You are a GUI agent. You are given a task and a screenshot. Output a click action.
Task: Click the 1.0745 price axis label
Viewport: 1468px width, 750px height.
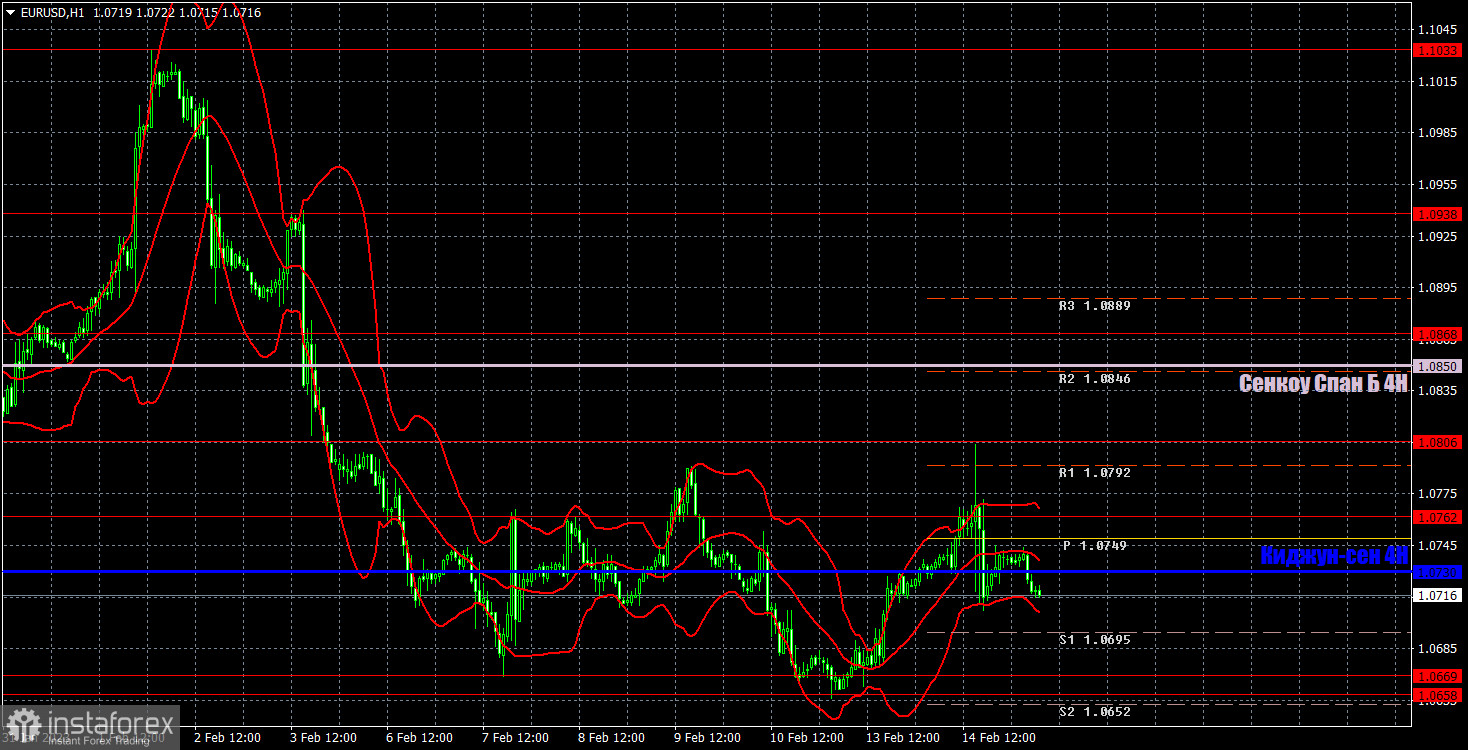(x=1438, y=546)
